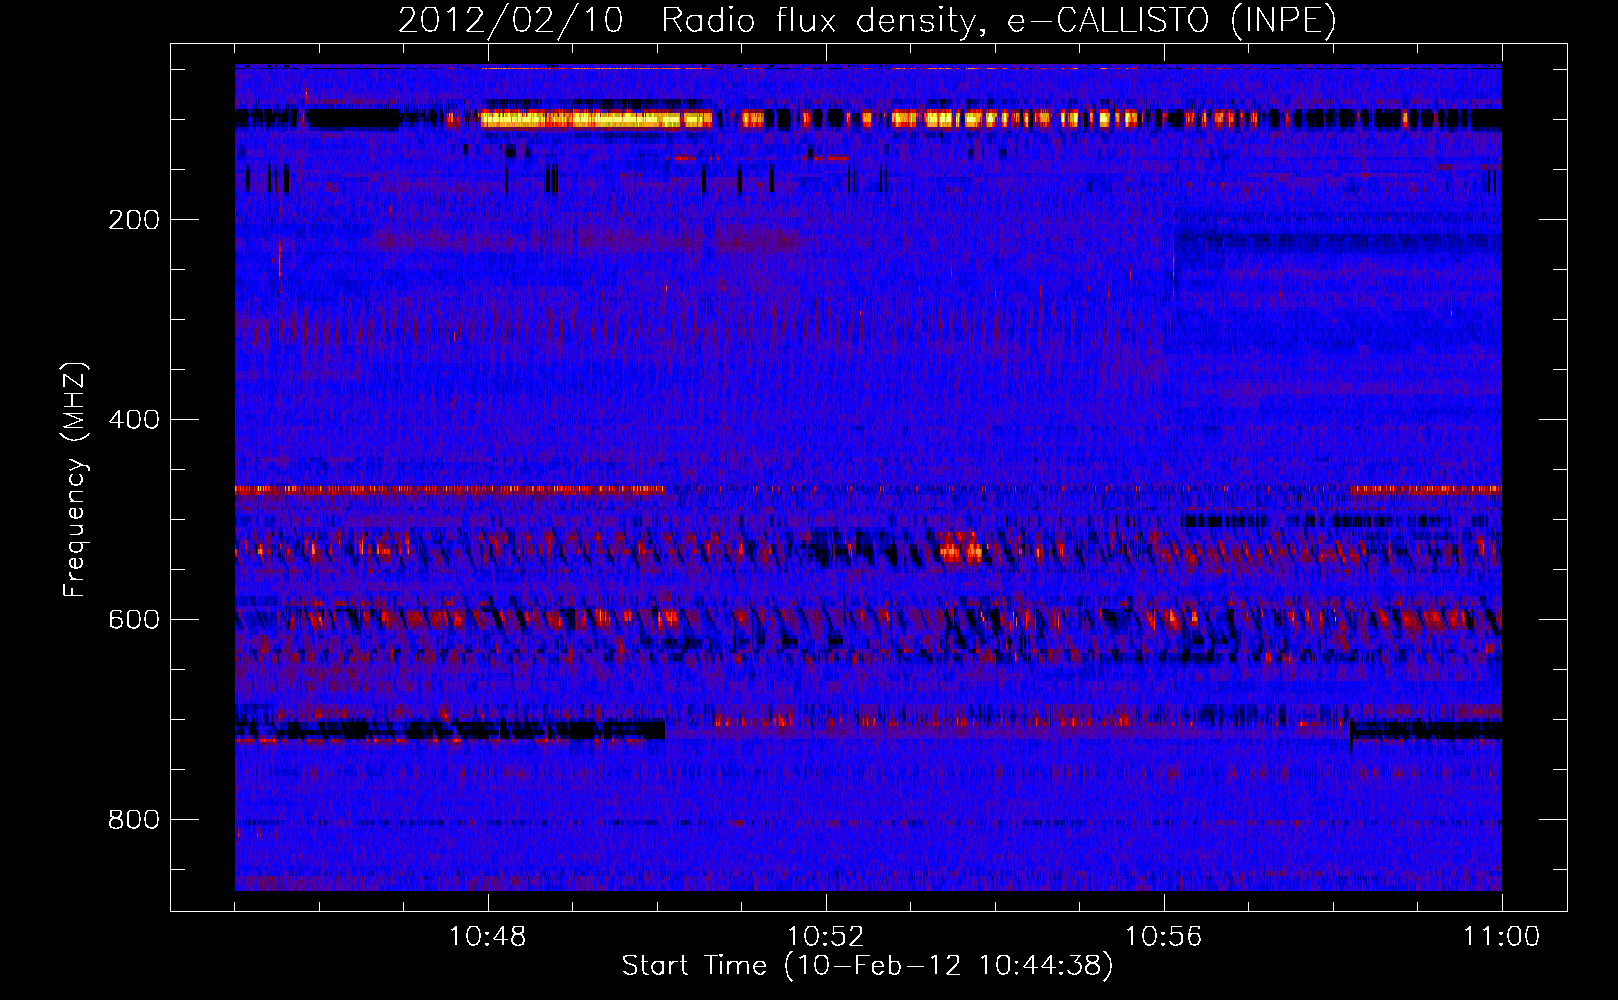Click the 10:56 time tick label
Screen dimensions: 1618x1000
pos(1163,937)
